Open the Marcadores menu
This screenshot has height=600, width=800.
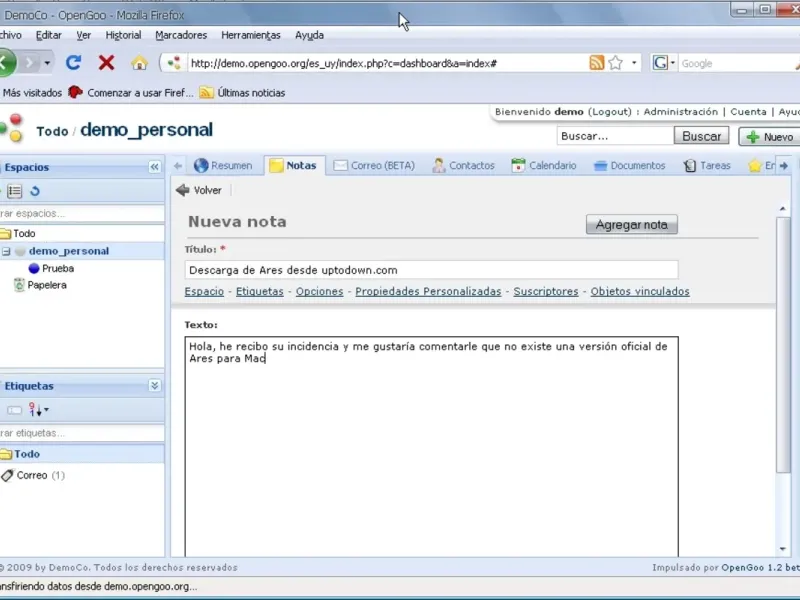coord(181,35)
